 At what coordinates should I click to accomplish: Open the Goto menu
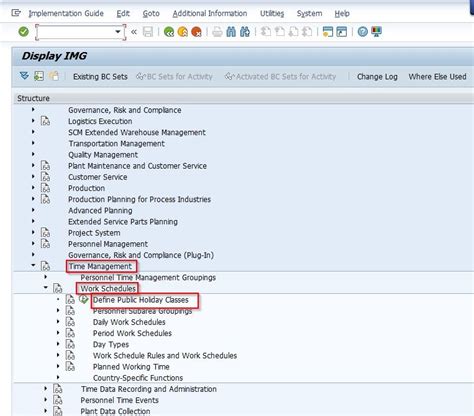tap(151, 13)
